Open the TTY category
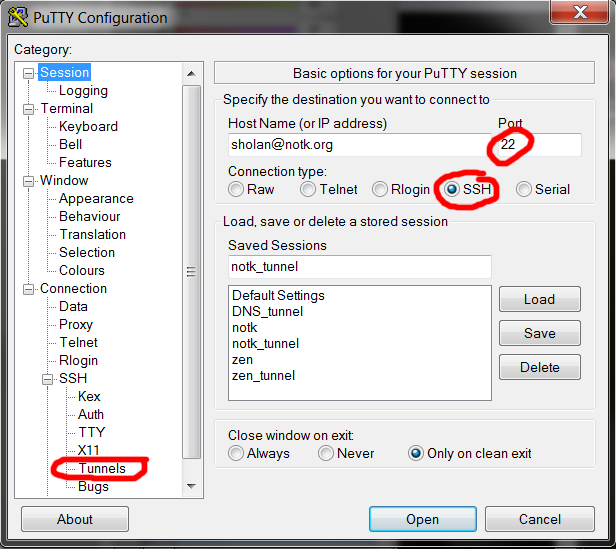Viewport: 616px width, 549px height. pos(92,432)
